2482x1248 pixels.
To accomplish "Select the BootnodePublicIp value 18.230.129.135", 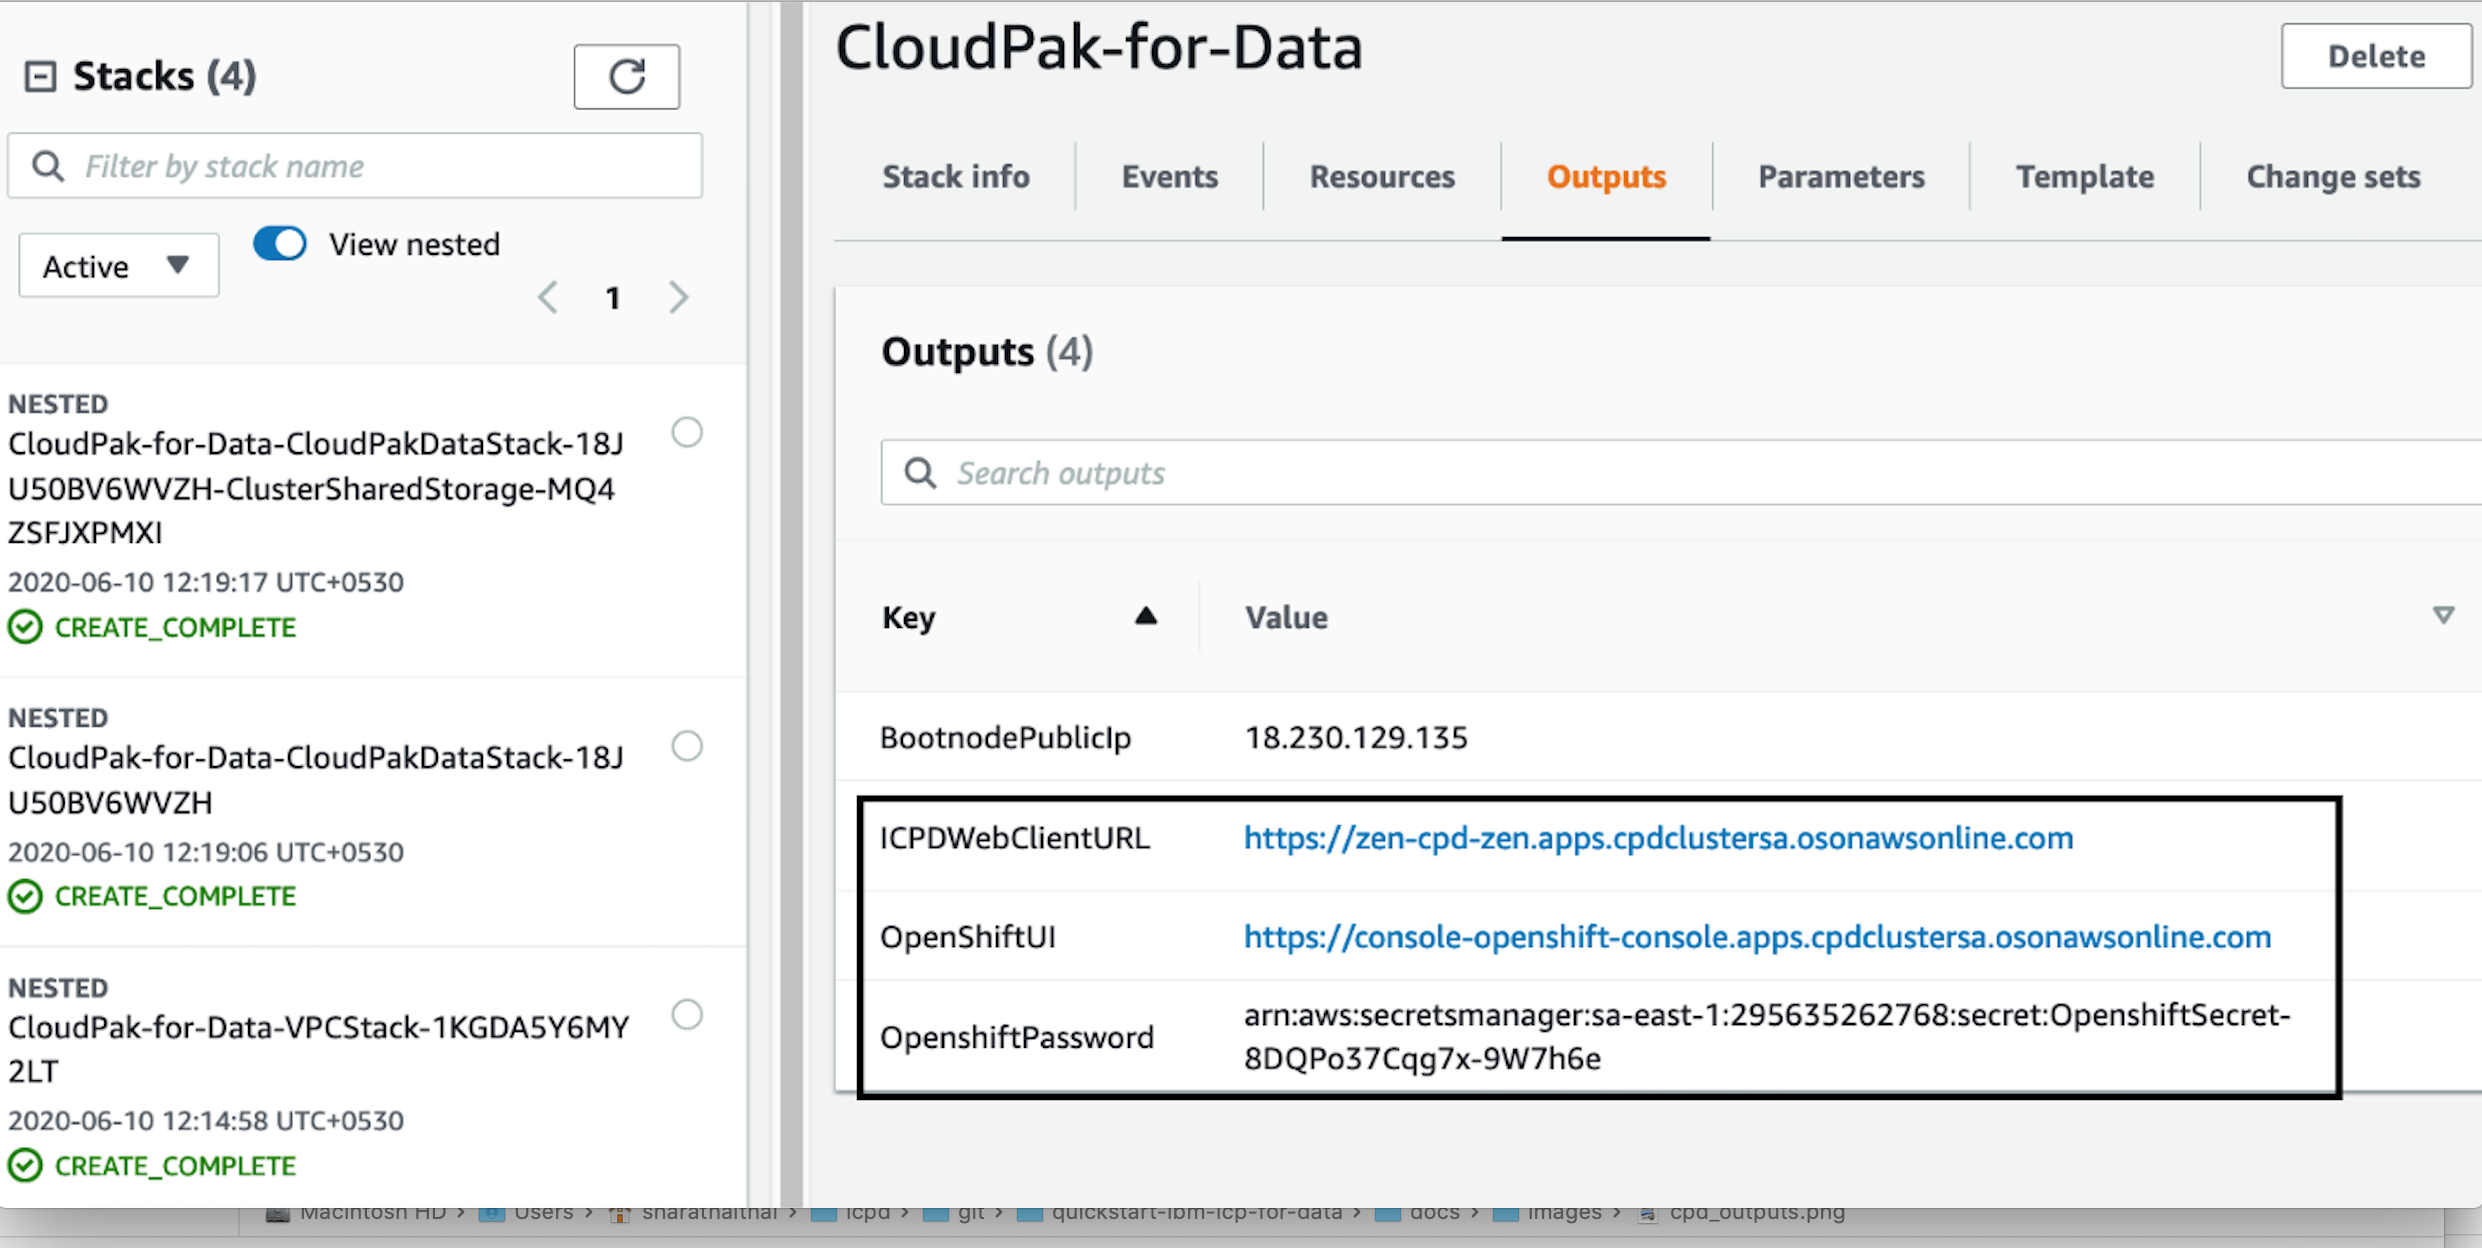I will click(1356, 738).
